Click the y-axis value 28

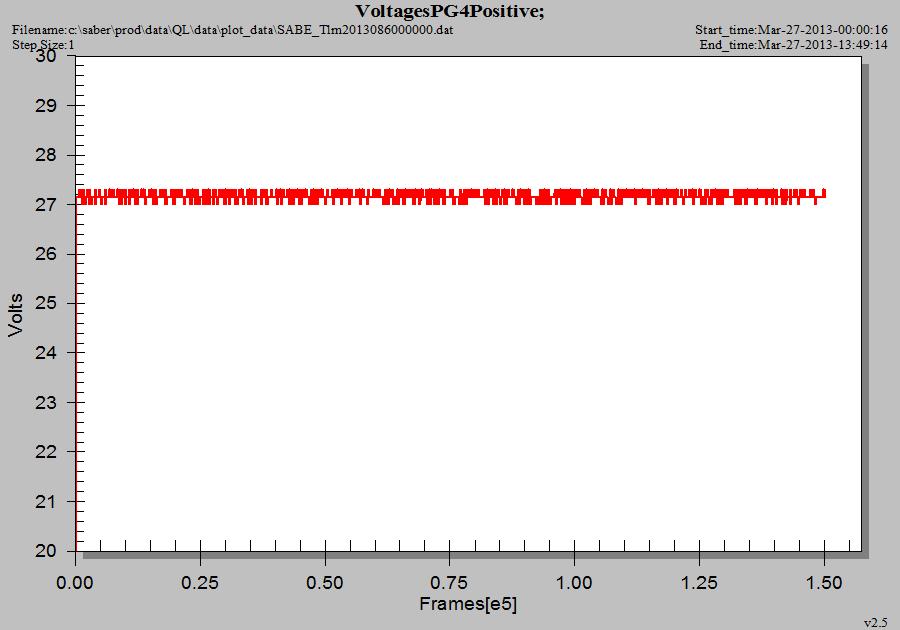pyautogui.click(x=46, y=155)
